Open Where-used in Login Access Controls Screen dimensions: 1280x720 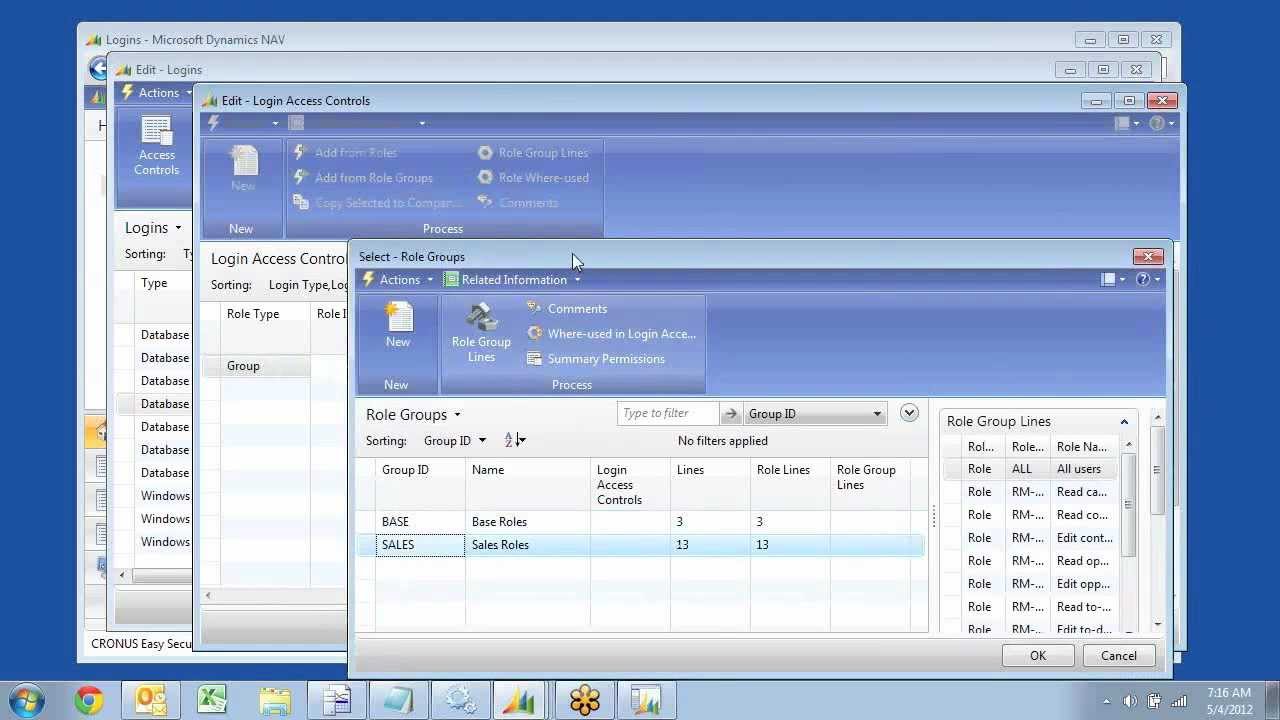pyautogui.click(x=611, y=334)
